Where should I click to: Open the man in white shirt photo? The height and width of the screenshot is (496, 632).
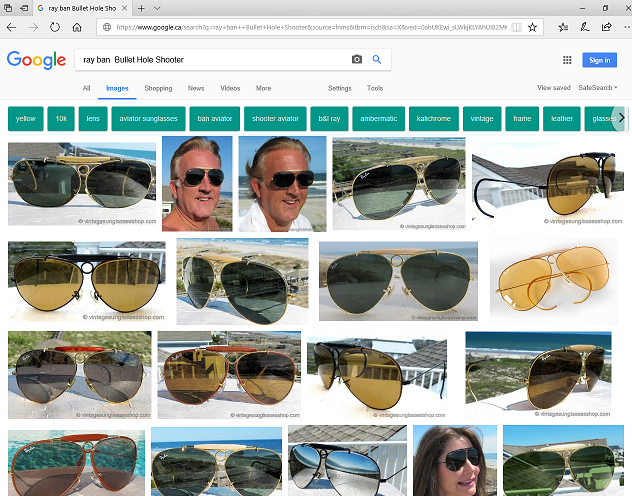click(x=283, y=184)
